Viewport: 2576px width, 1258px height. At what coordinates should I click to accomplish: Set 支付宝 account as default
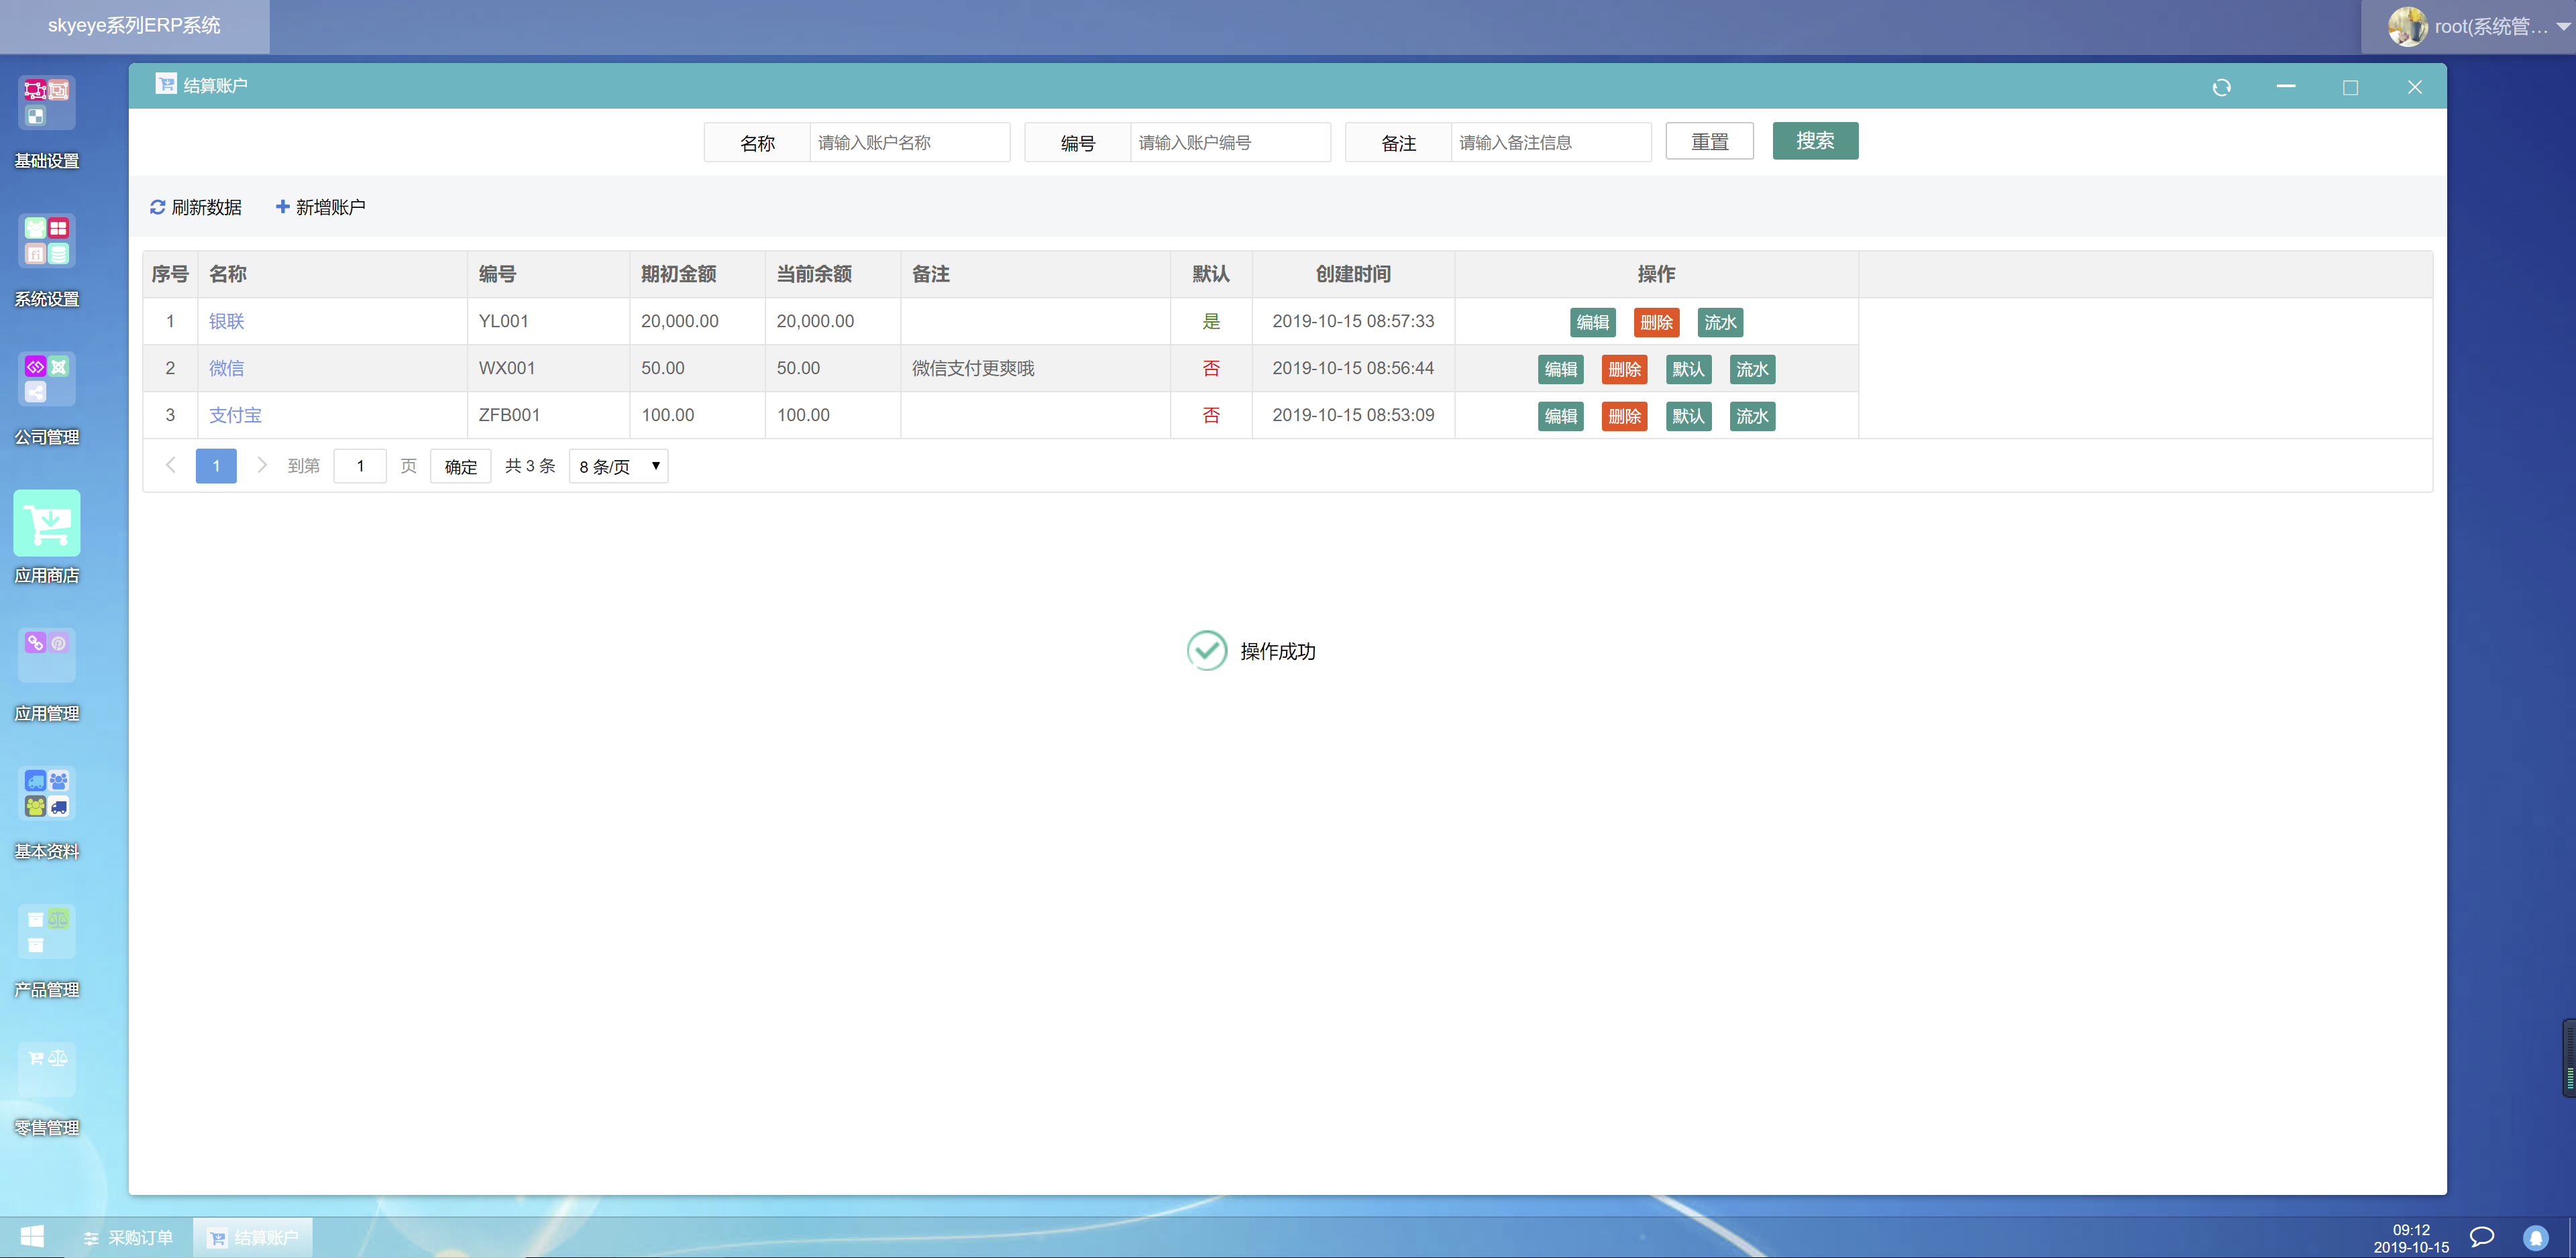point(1688,416)
